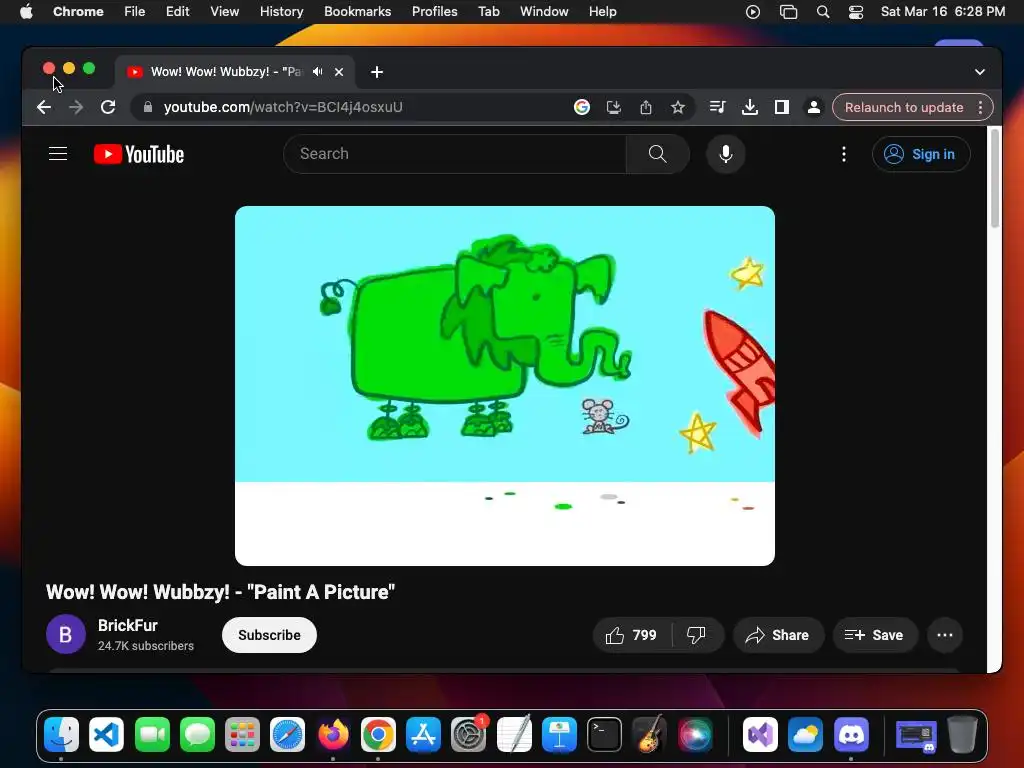Viewport: 1024px width, 768px height.
Task: Click the video title text
Action: click(220, 592)
